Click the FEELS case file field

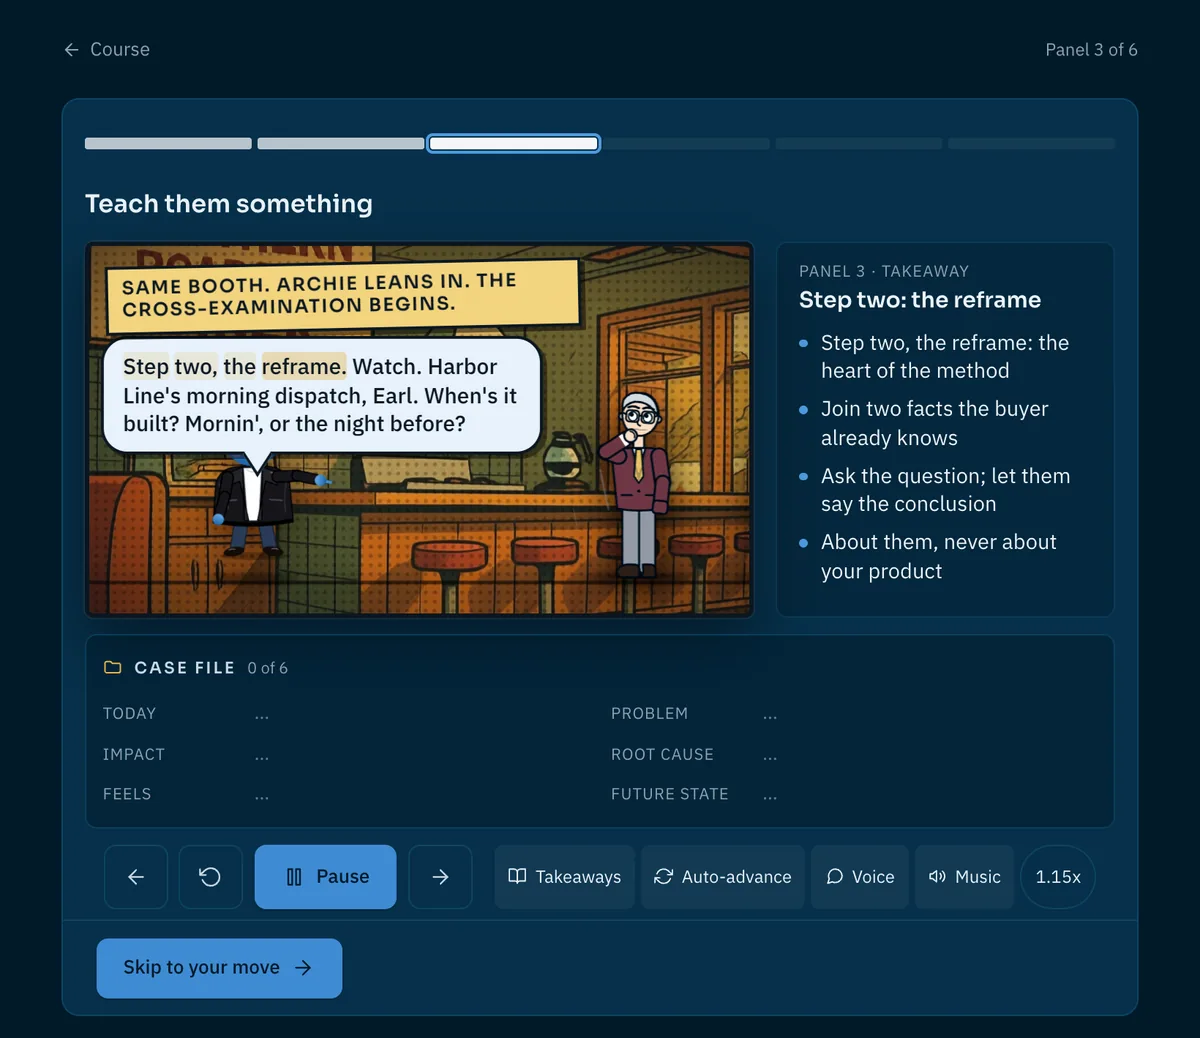coord(346,794)
